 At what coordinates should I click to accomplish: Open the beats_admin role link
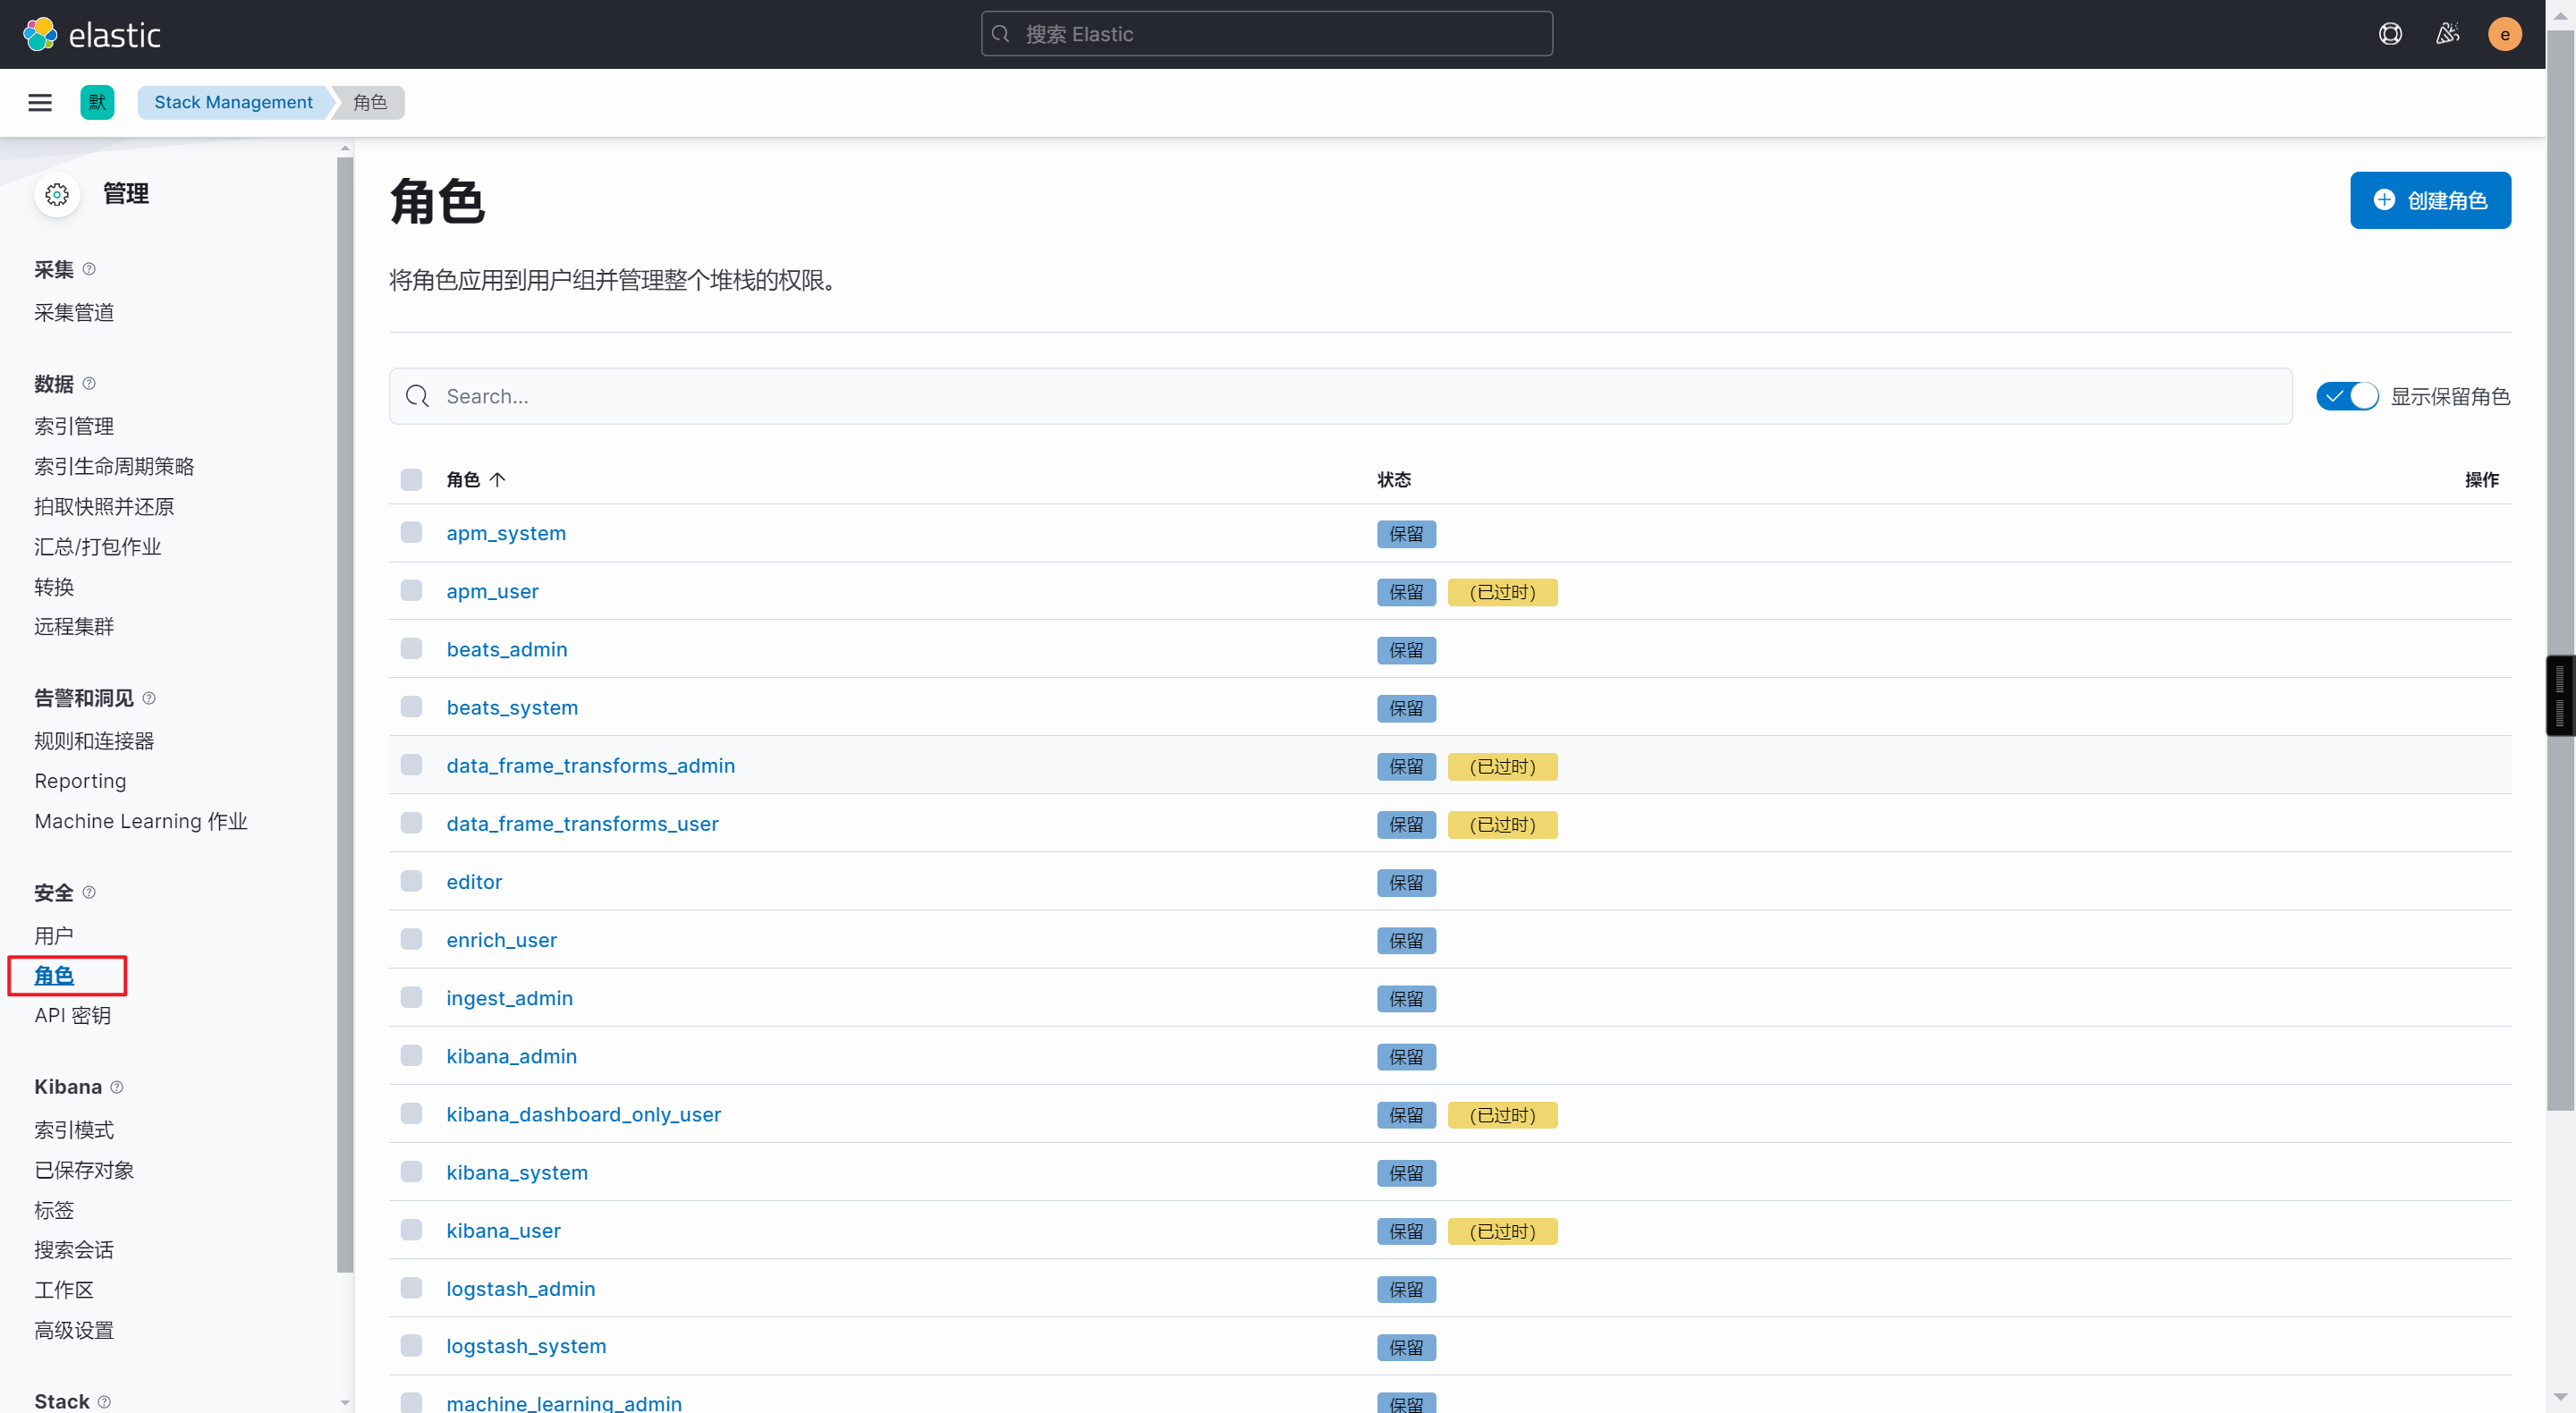(x=507, y=649)
